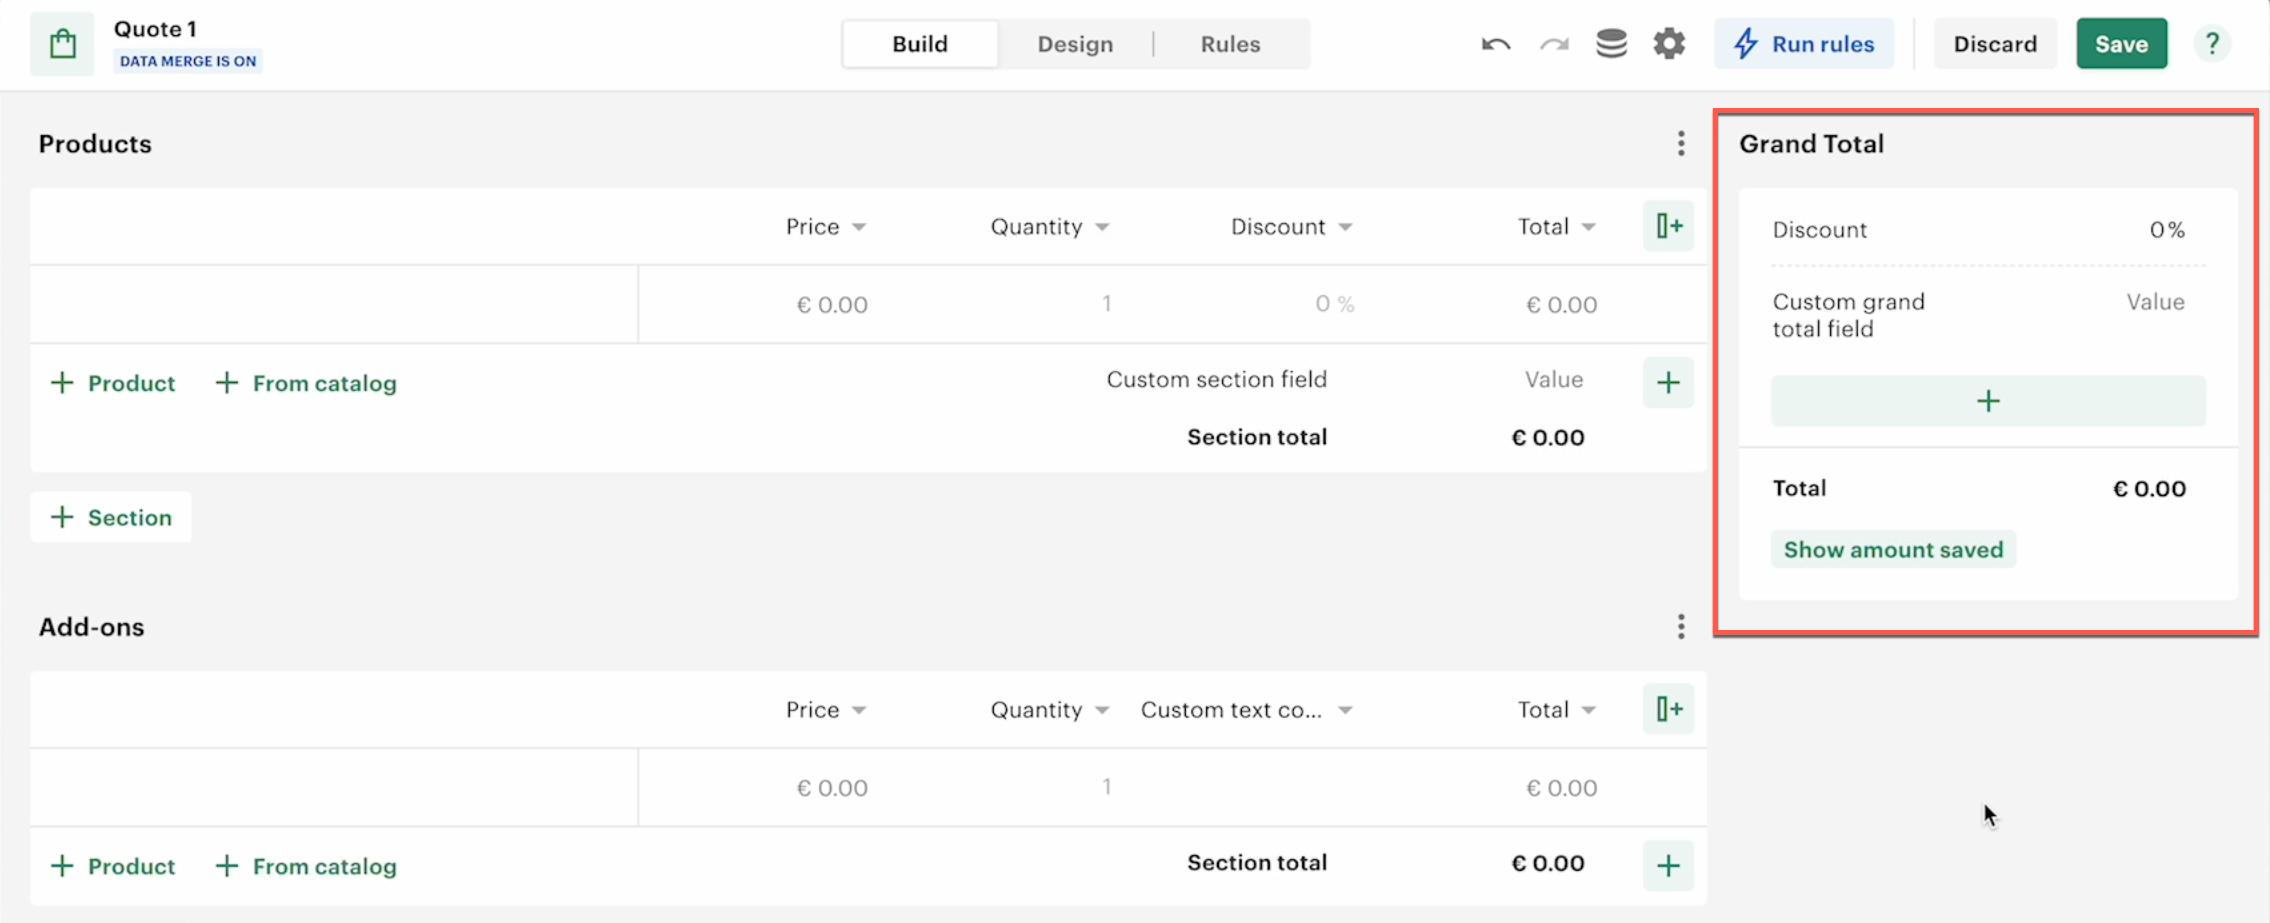Open quote settings gear icon
The image size is (2270, 923).
[1669, 44]
